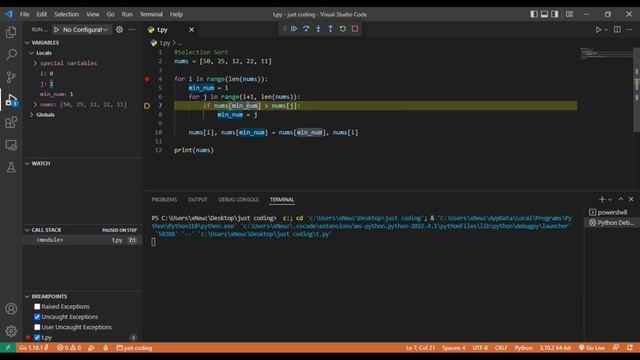Image resolution: width=640 pixels, height=360 pixels.
Task: Open the Explorer view in activity bar
Action: [x=11, y=32]
